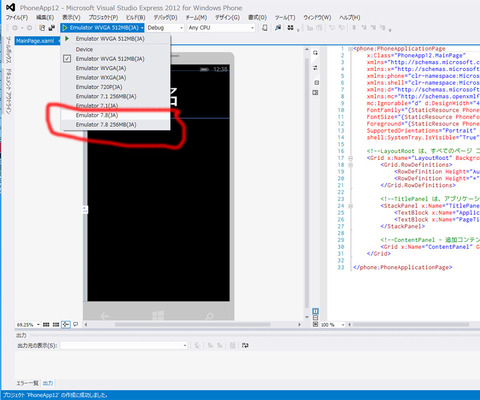Open the ツールボックス side tab
The width and height of the screenshot is (480, 400).
coord(9,50)
